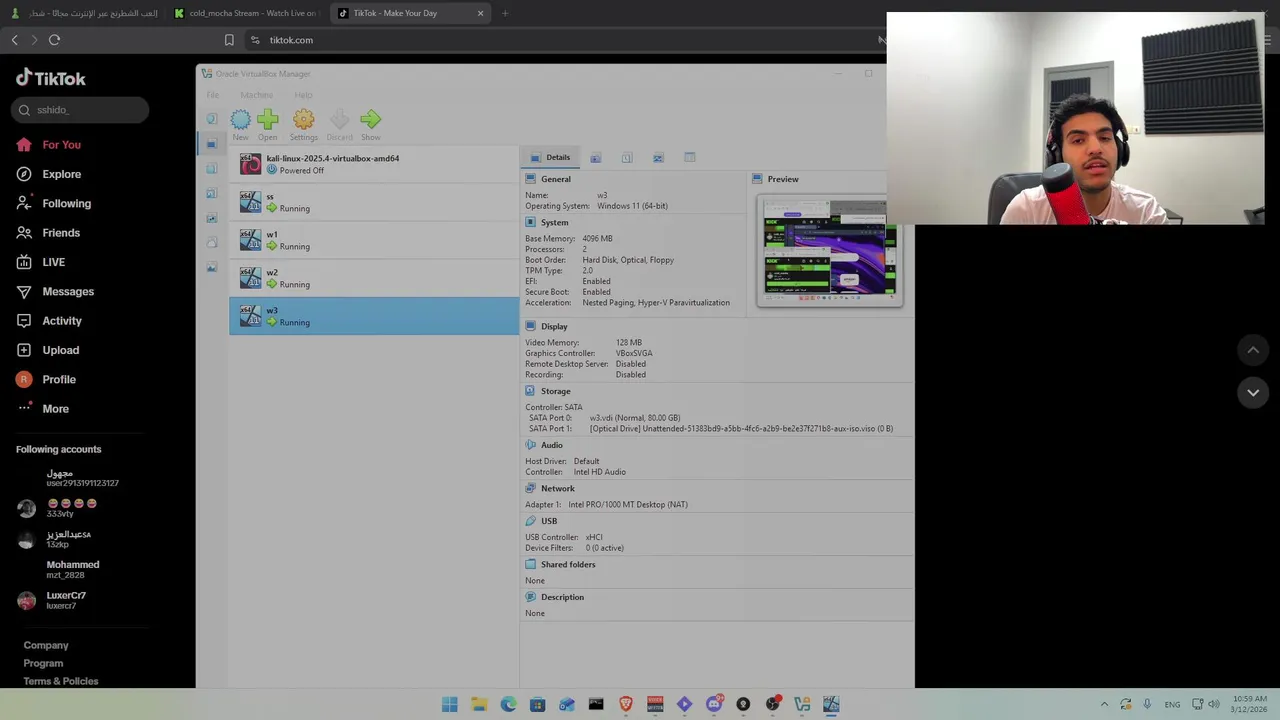Switch to the Details tab

click(x=550, y=157)
